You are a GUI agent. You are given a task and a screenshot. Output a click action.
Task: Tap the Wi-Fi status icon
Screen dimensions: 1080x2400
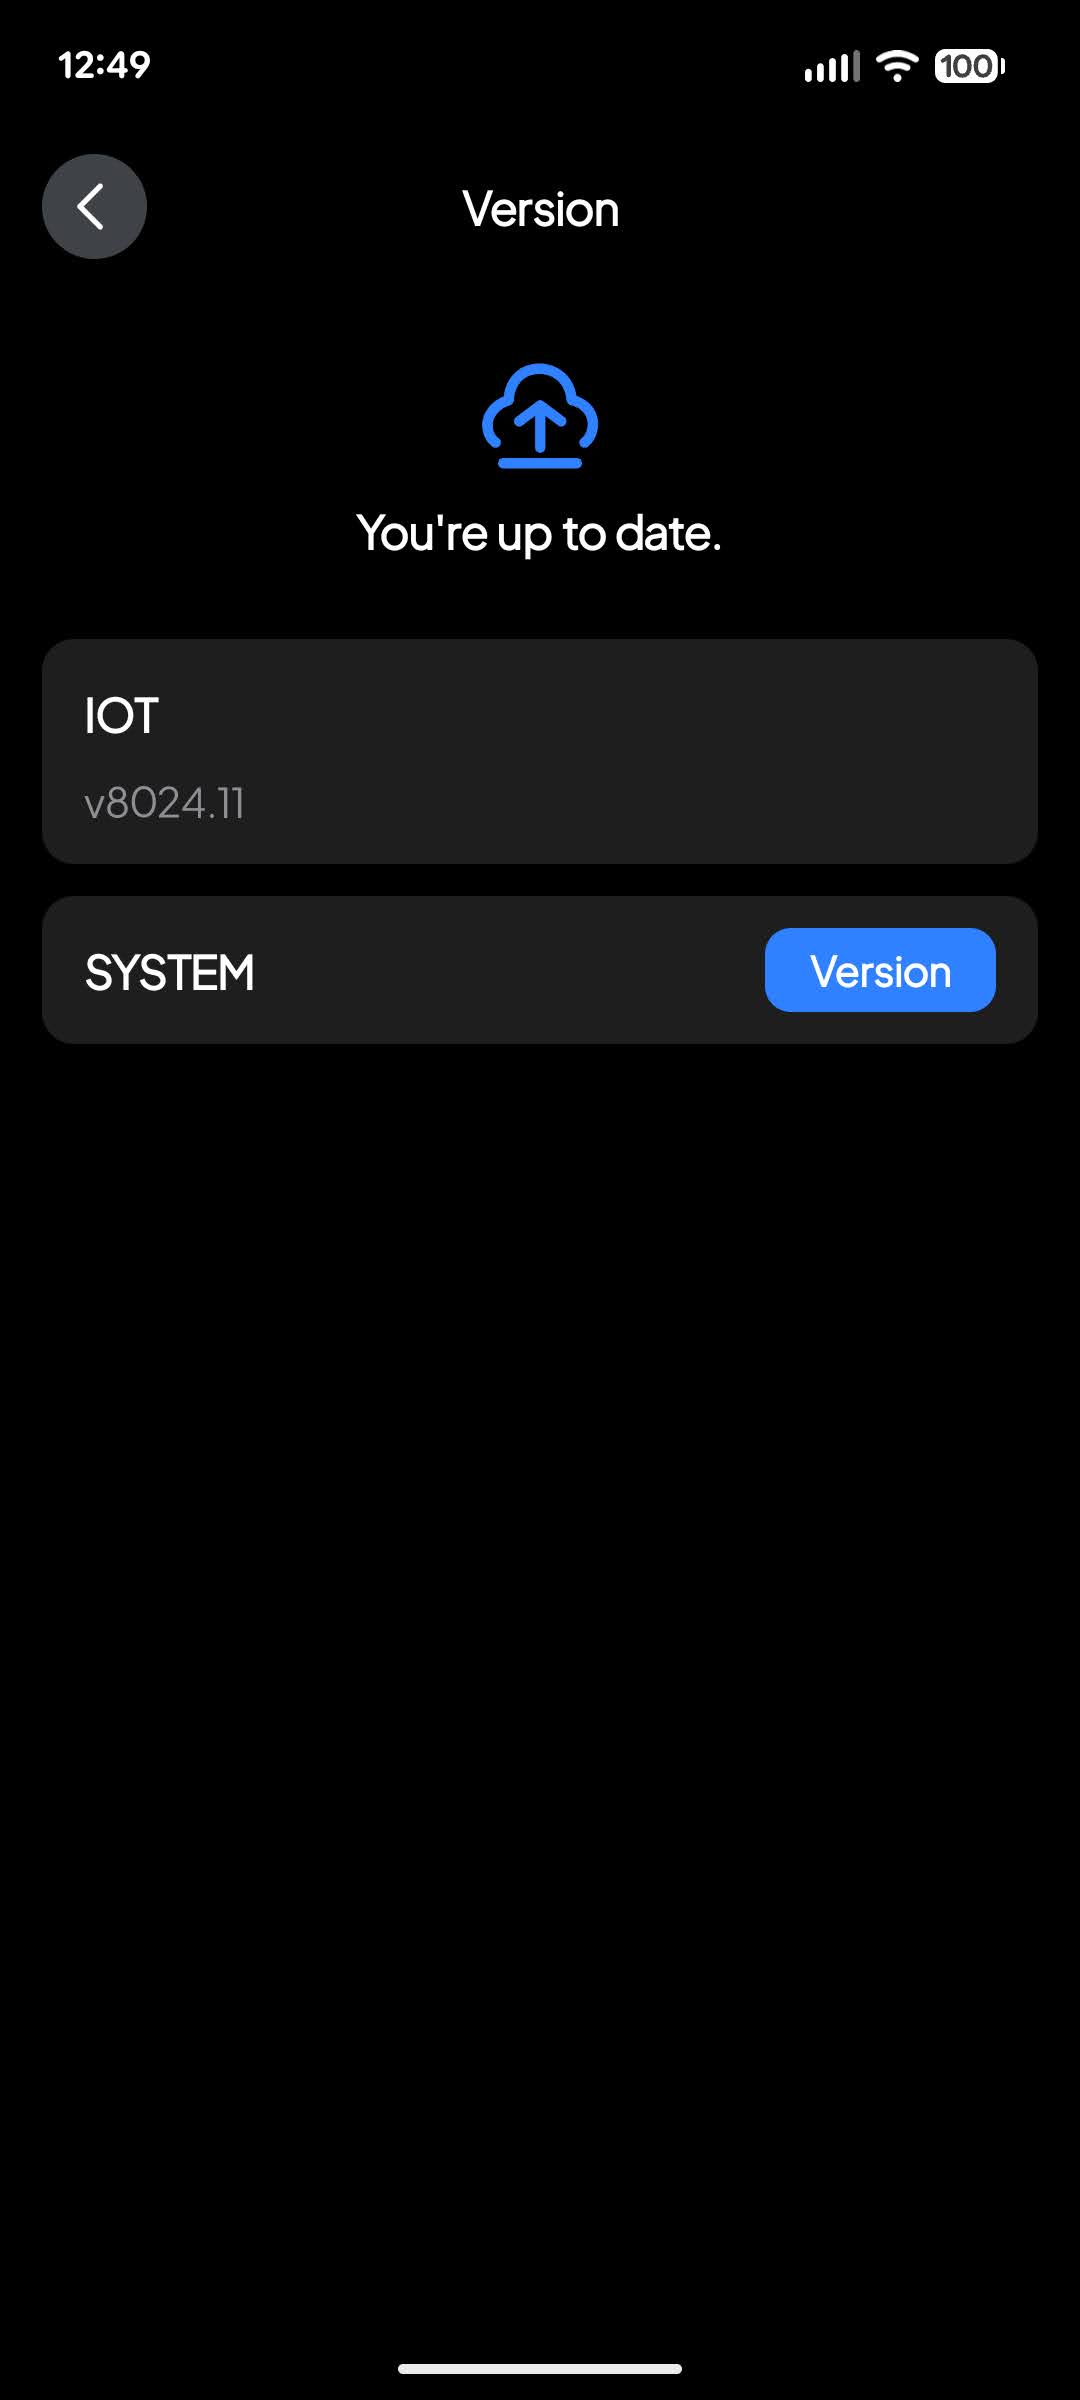(897, 66)
